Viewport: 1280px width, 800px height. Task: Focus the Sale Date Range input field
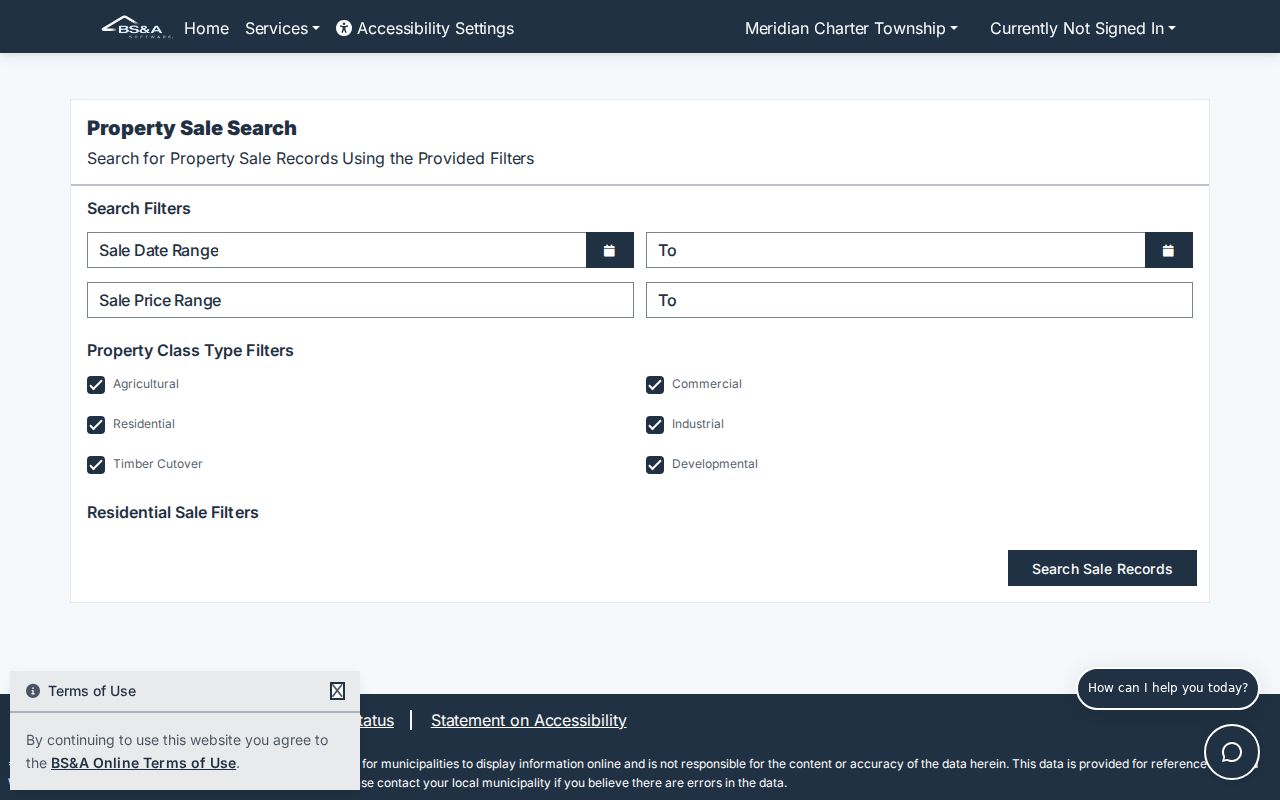pos(337,250)
